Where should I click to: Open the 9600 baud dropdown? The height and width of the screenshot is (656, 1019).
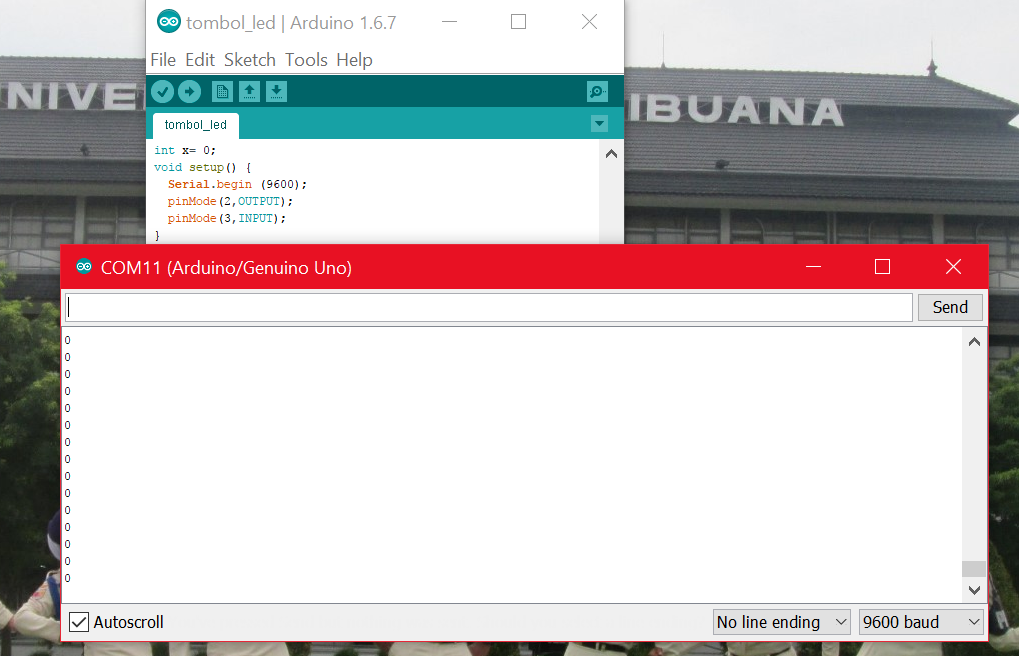[921, 622]
